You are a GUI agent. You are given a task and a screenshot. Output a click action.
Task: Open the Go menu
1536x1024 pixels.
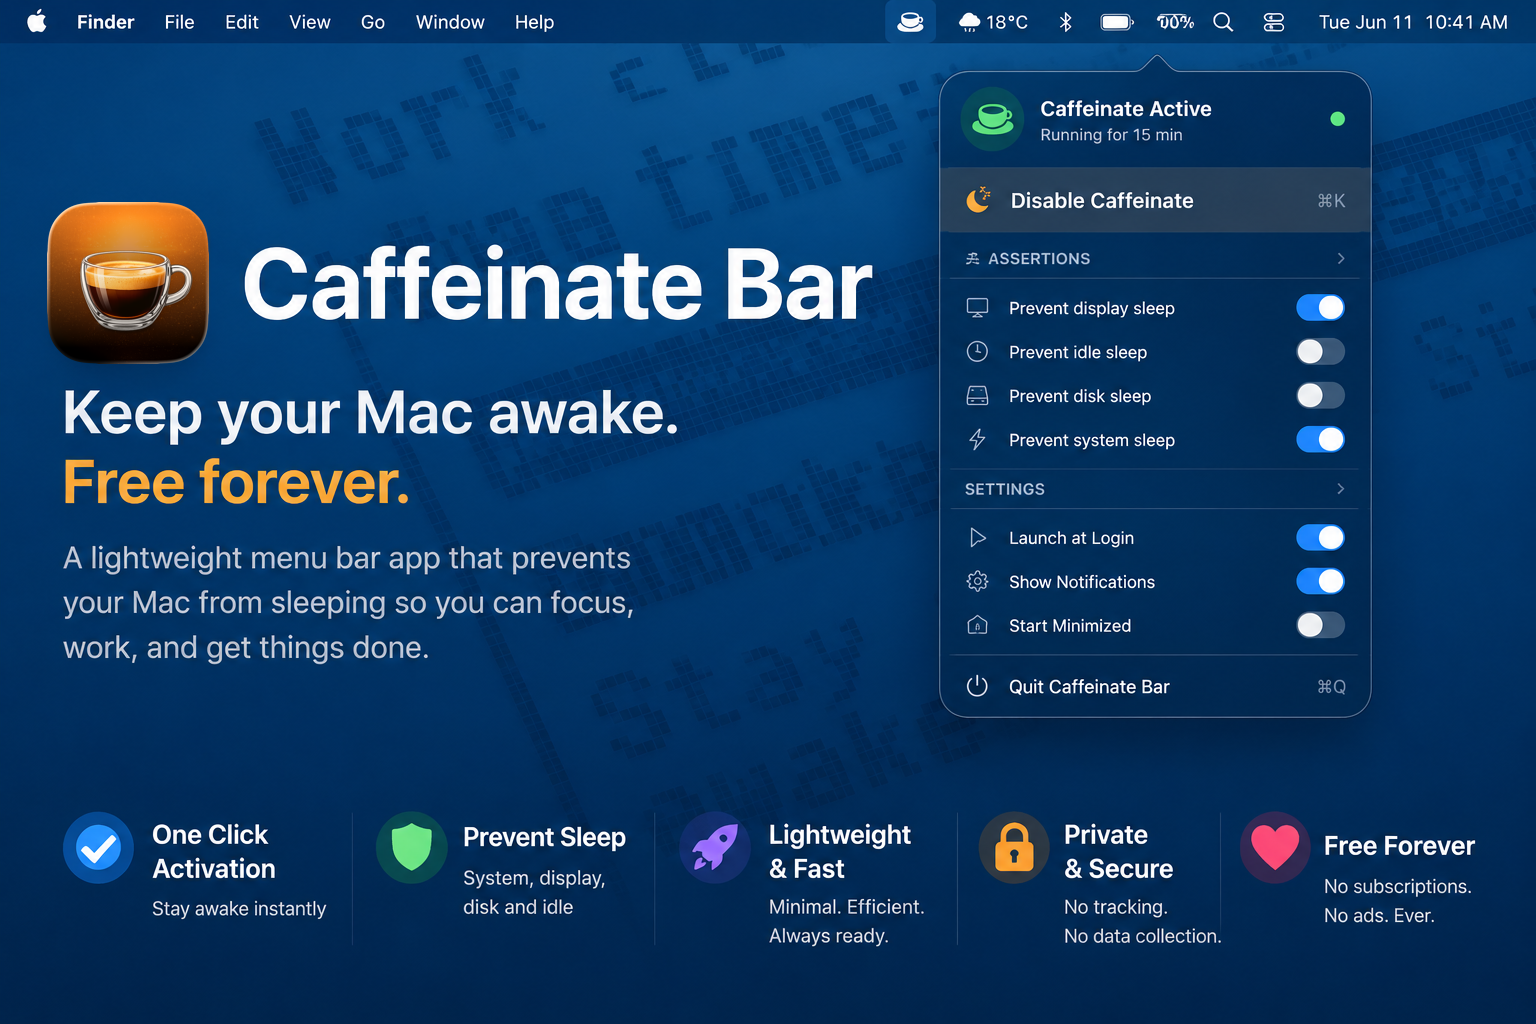pyautogui.click(x=373, y=22)
